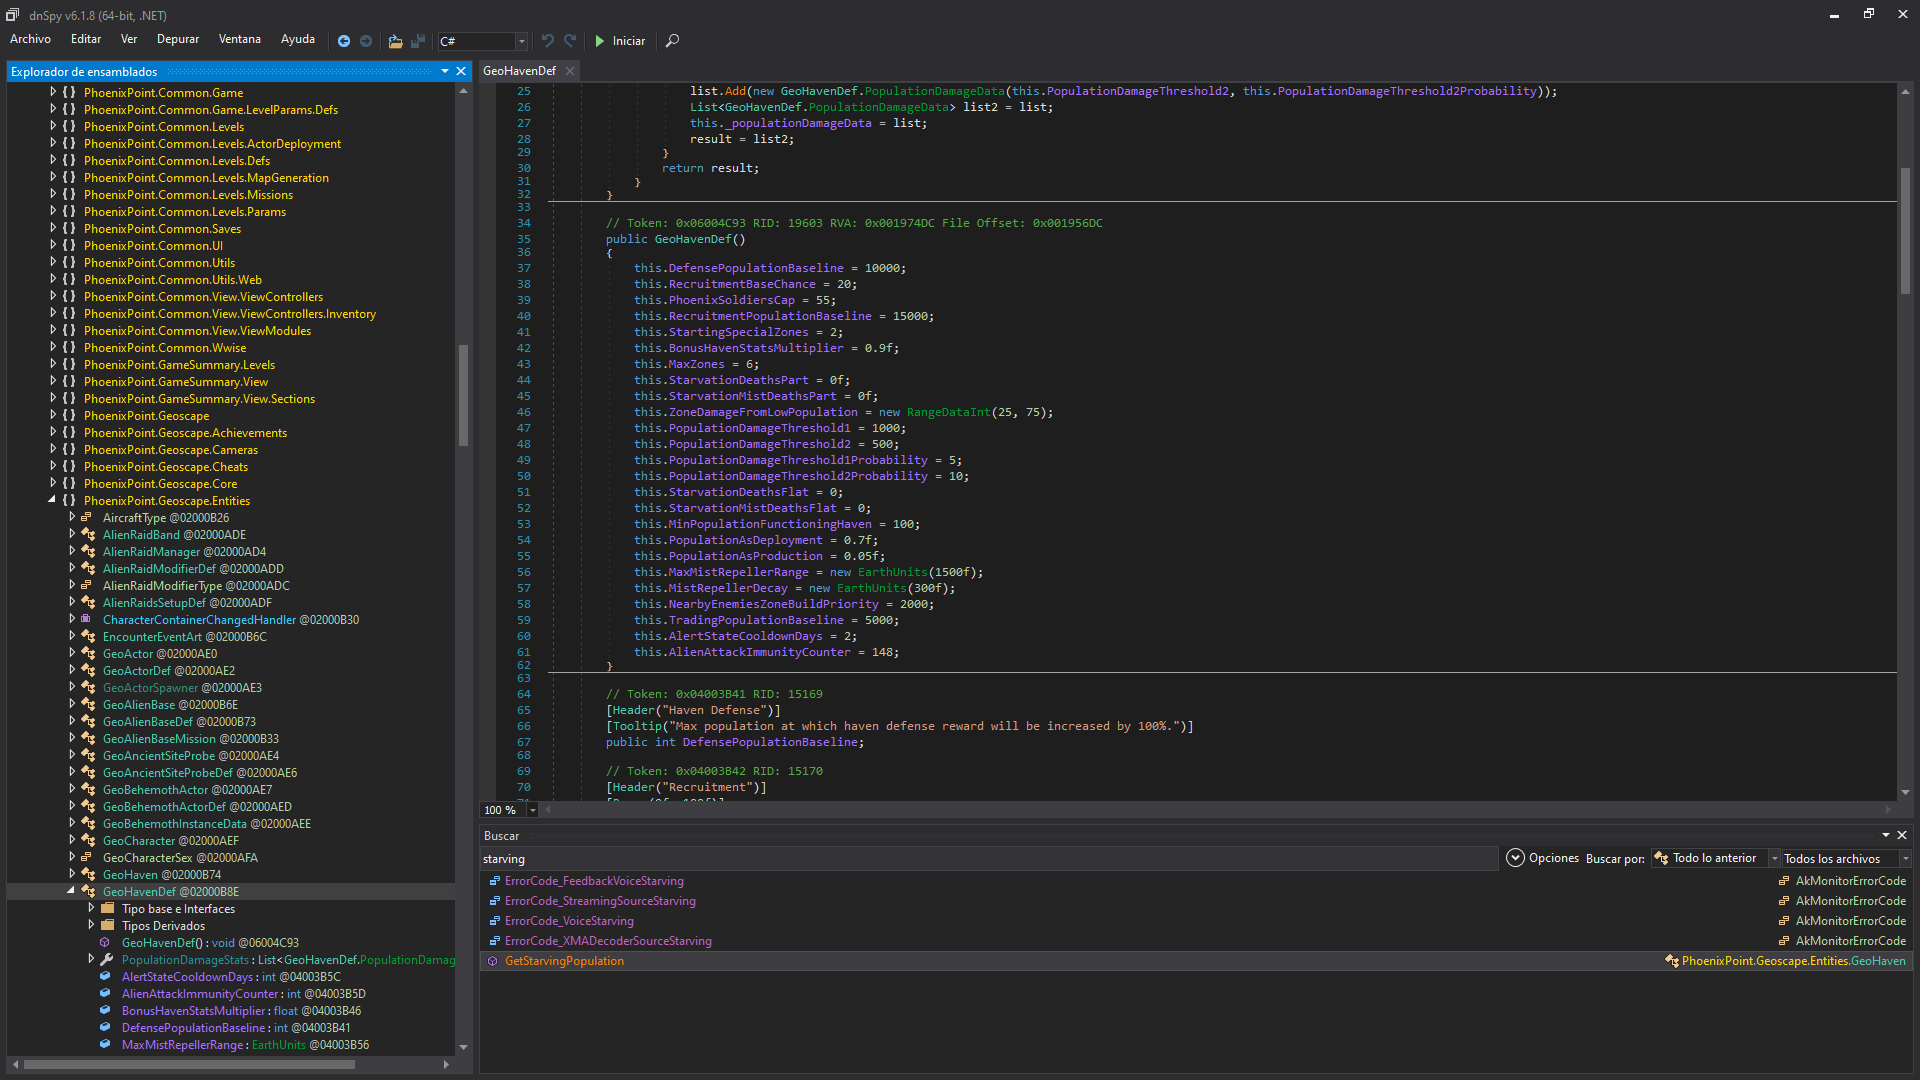This screenshot has width=1920, height=1080.
Task: Click the save all icon in toolbar
Action: coord(418,41)
